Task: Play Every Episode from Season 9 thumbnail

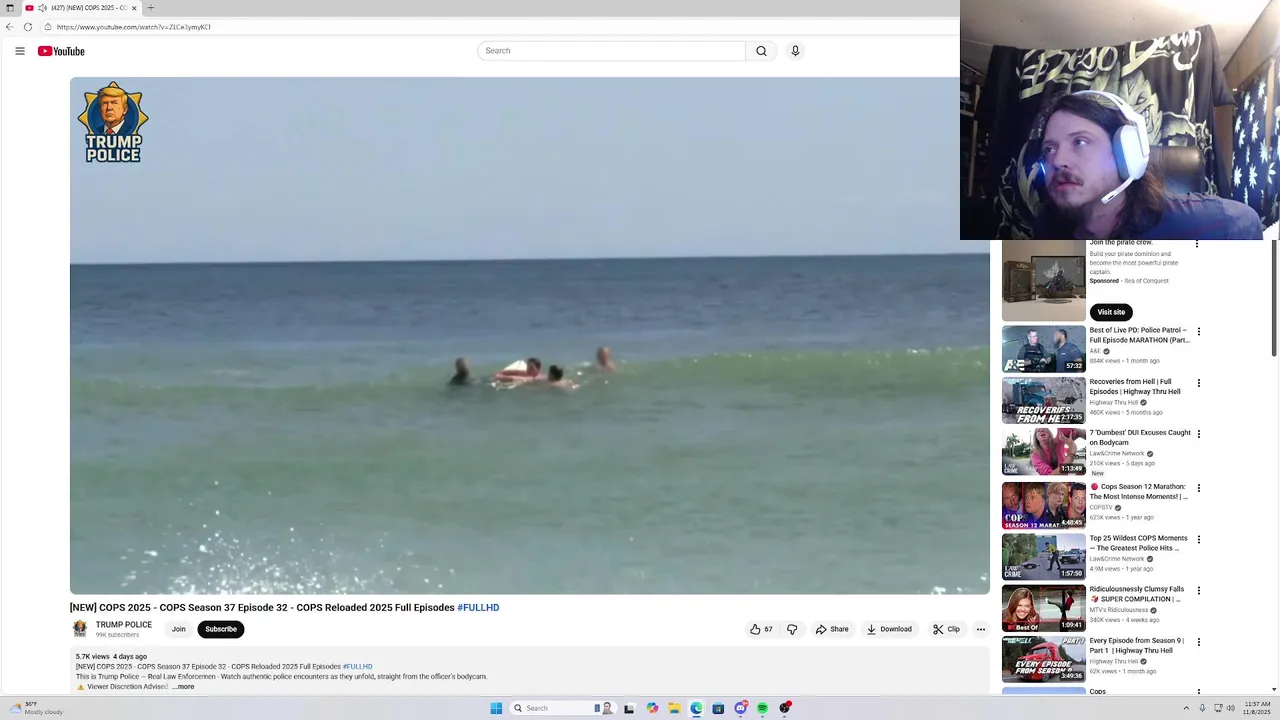Action: click(1044, 659)
